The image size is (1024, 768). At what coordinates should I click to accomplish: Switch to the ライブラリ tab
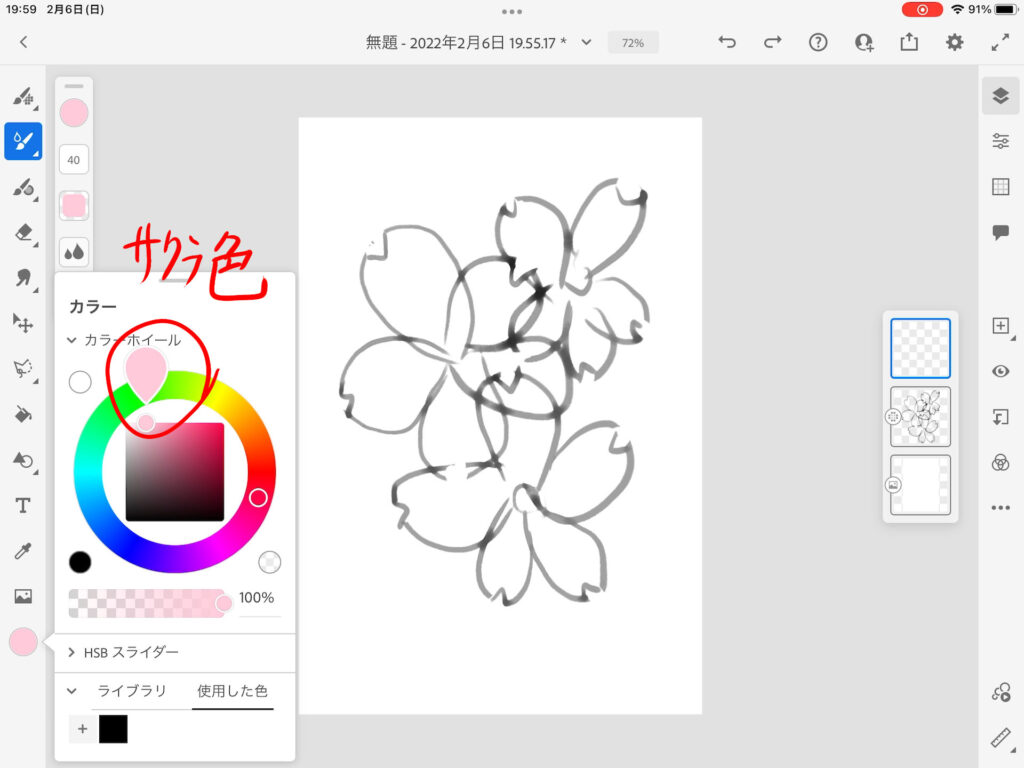pyautogui.click(x=131, y=691)
